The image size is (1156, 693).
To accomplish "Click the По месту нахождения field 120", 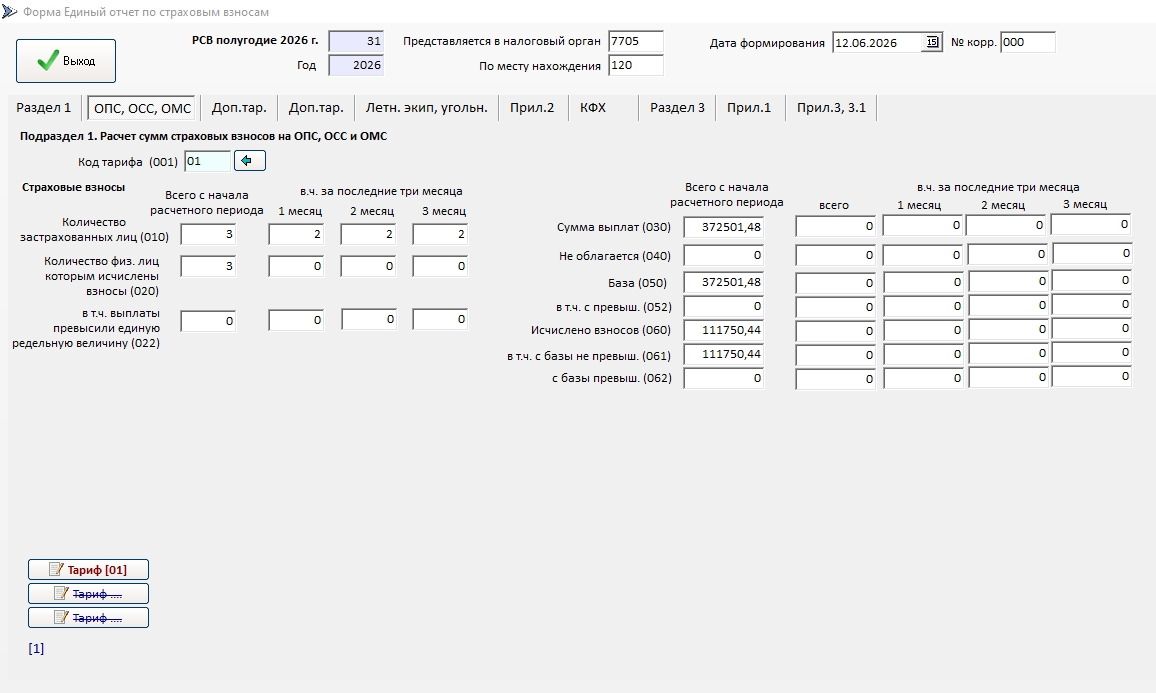I will pyautogui.click(x=636, y=66).
